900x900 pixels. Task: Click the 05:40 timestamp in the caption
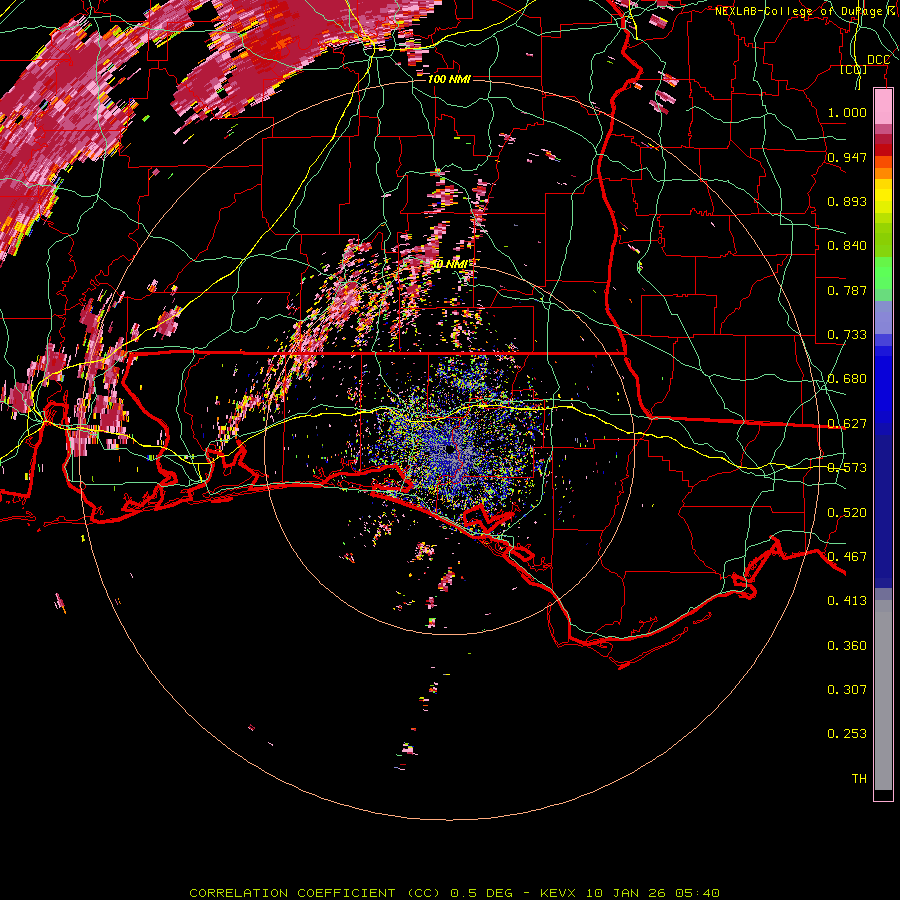click(x=697, y=893)
